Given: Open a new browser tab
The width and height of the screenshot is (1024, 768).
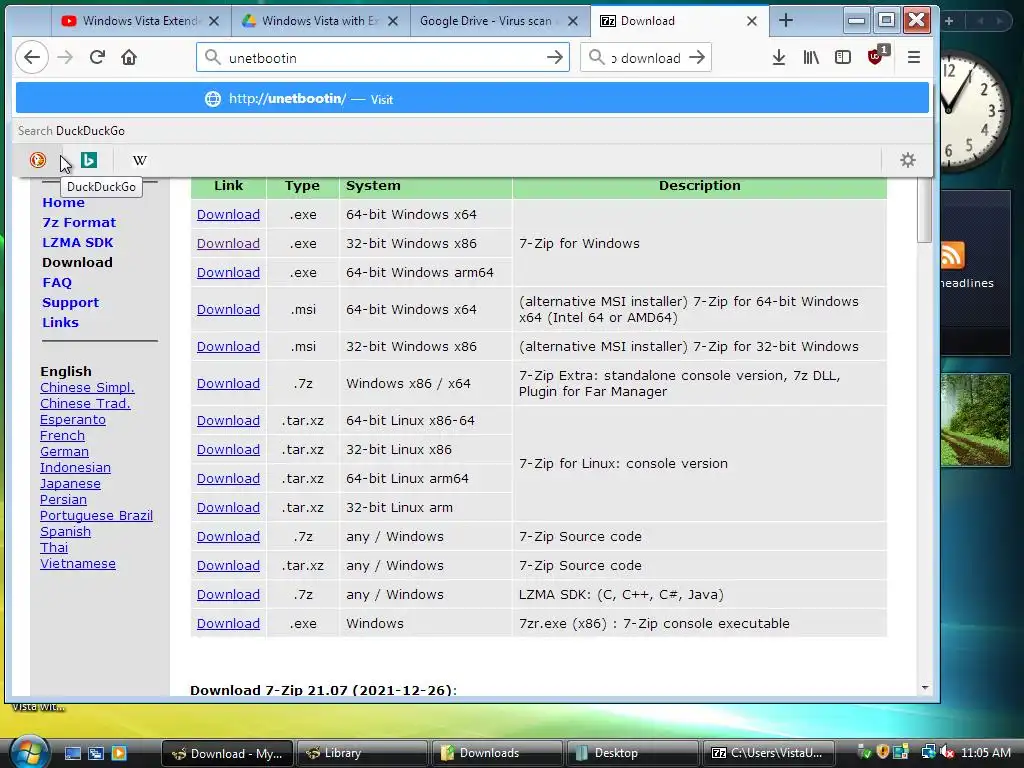Looking at the screenshot, I should coord(786,21).
